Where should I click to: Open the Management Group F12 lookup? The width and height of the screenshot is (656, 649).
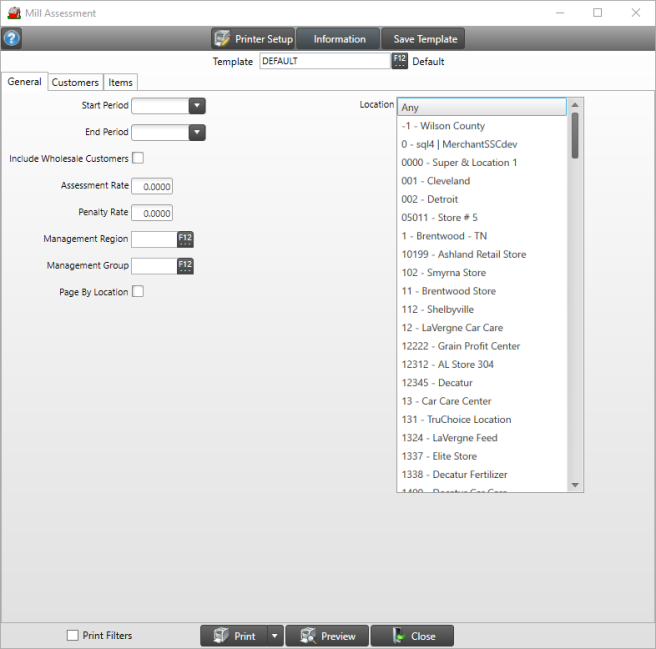click(x=185, y=266)
